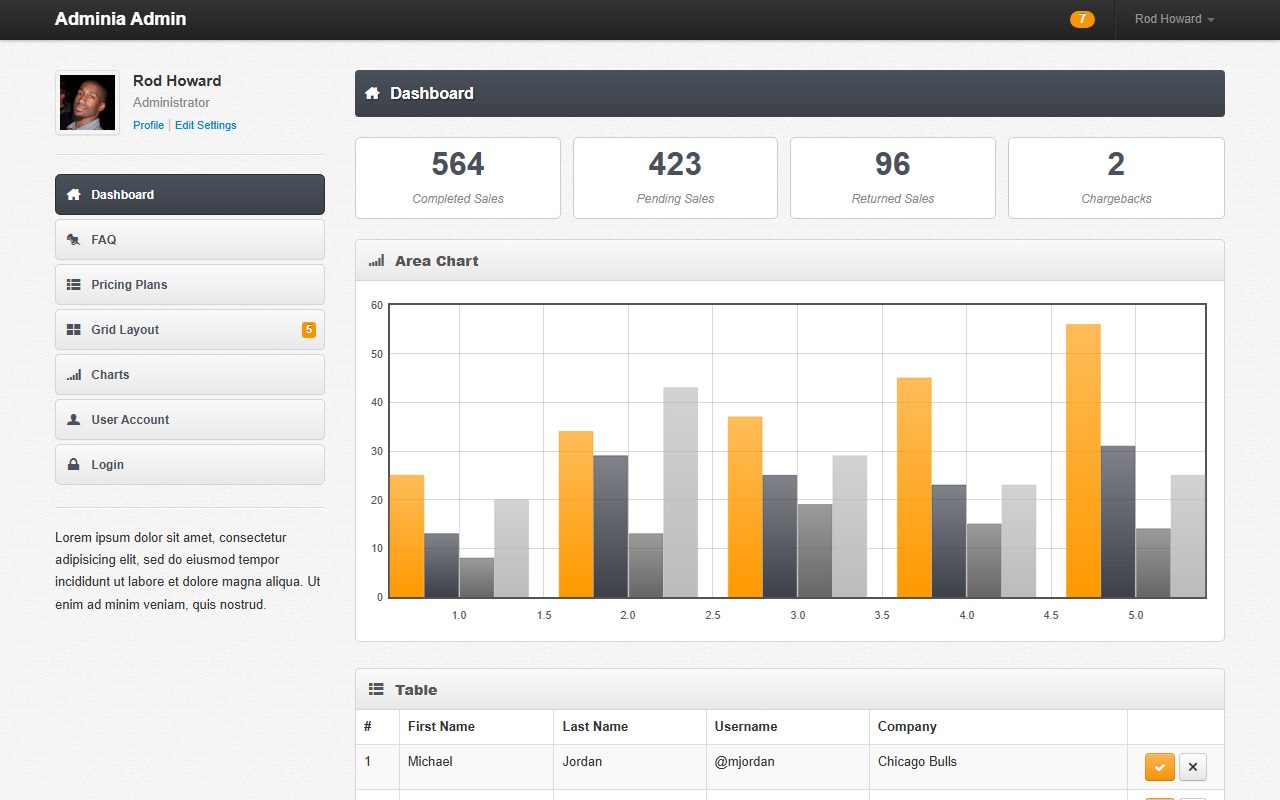This screenshot has height=800, width=1280.
Task: Click the Username column header
Action: [788, 727]
